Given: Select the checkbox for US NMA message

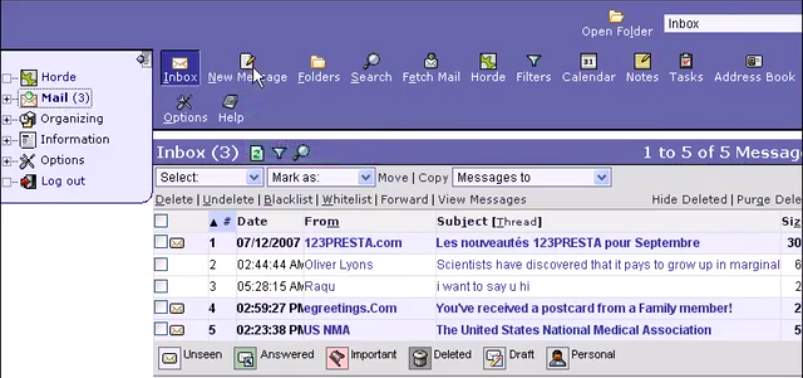Looking at the screenshot, I should 161,329.
